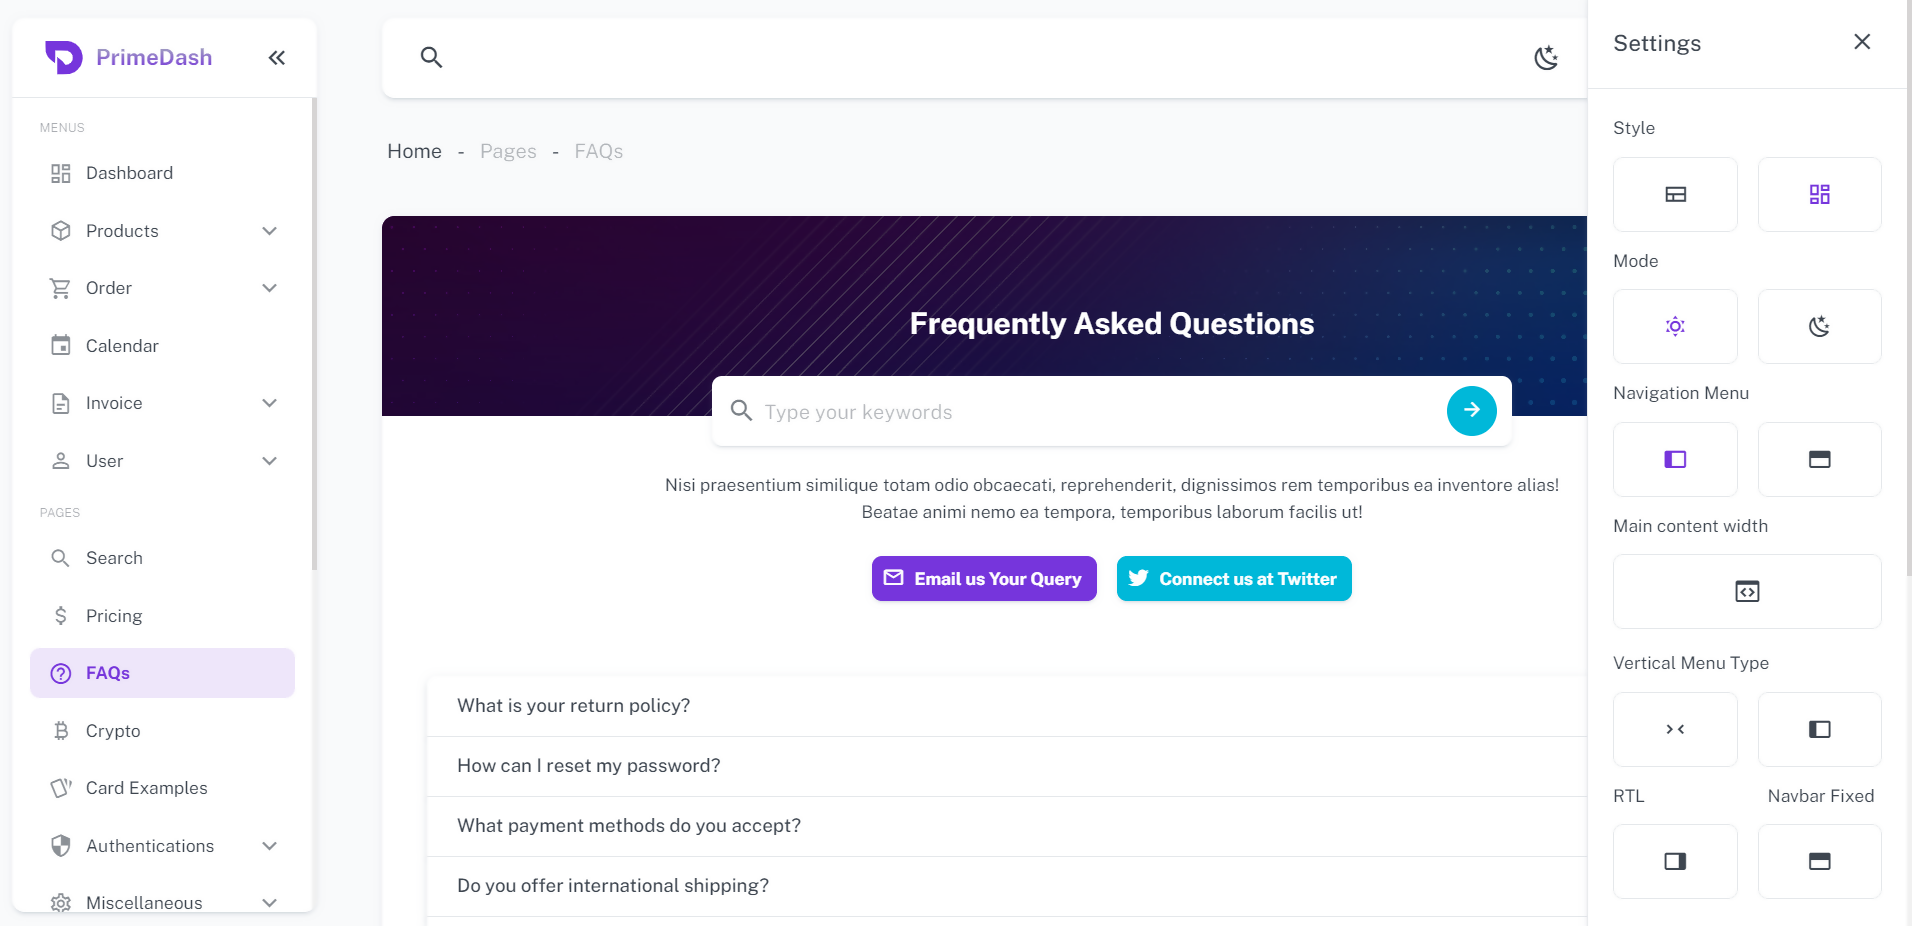This screenshot has height=926, width=1912.
Task: Open the Pricing page in sidebar
Action: pyautogui.click(x=114, y=616)
